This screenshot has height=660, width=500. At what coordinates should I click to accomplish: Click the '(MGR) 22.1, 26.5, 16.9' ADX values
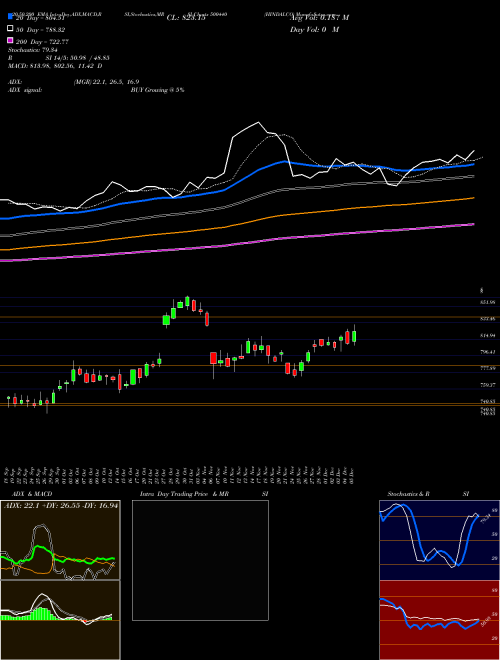[x=106, y=82]
